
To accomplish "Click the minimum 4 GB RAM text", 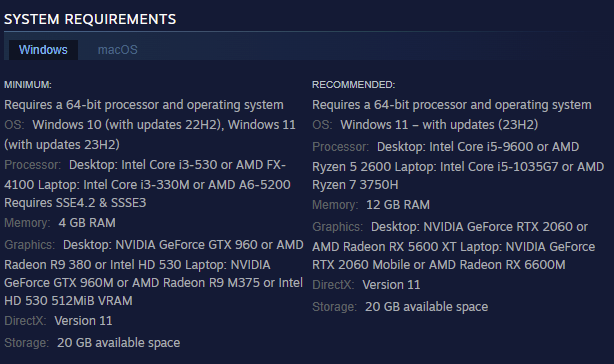I will [87, 223].
